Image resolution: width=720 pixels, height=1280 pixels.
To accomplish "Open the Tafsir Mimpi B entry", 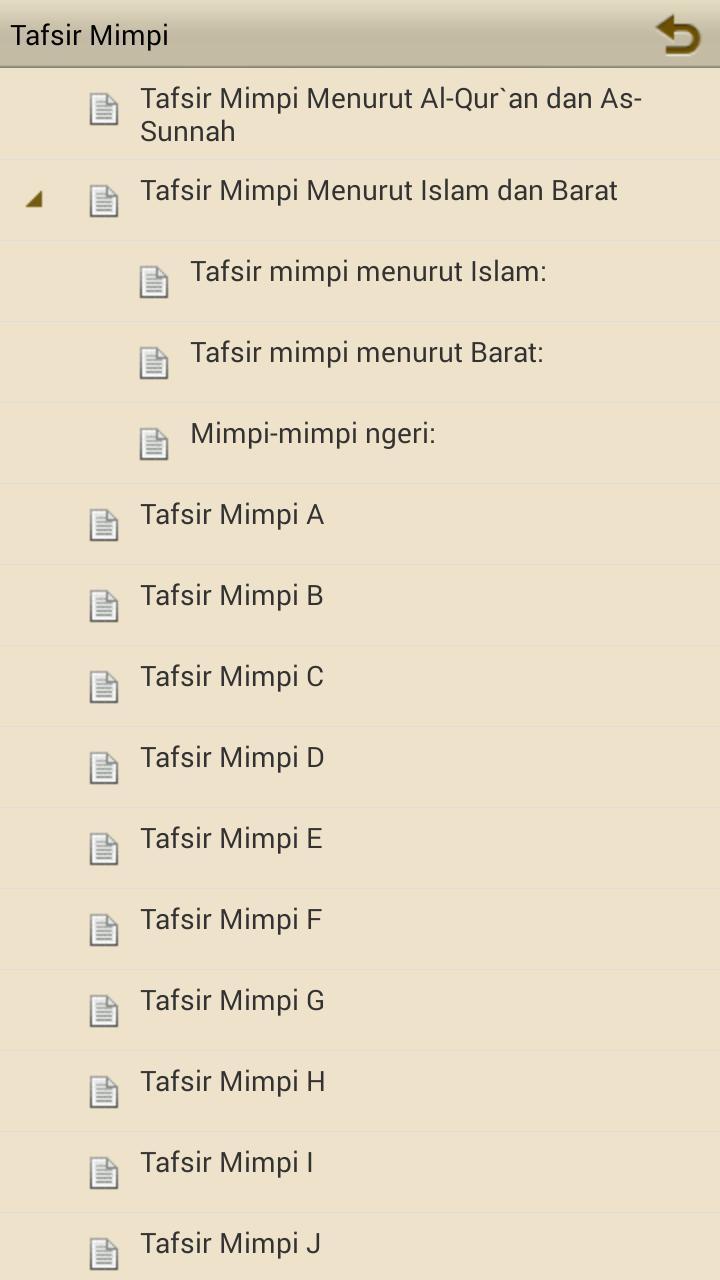I will (231, 595).
